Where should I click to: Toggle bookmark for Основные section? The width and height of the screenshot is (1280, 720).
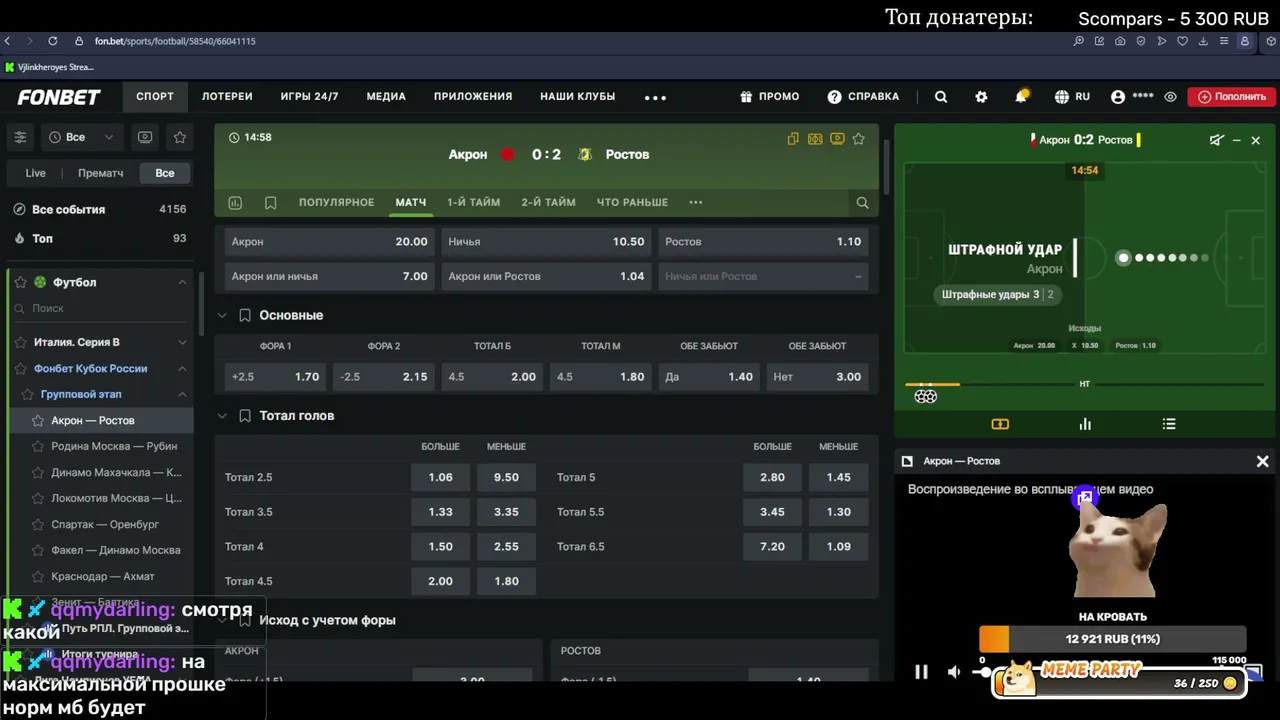tap(245, 315)
